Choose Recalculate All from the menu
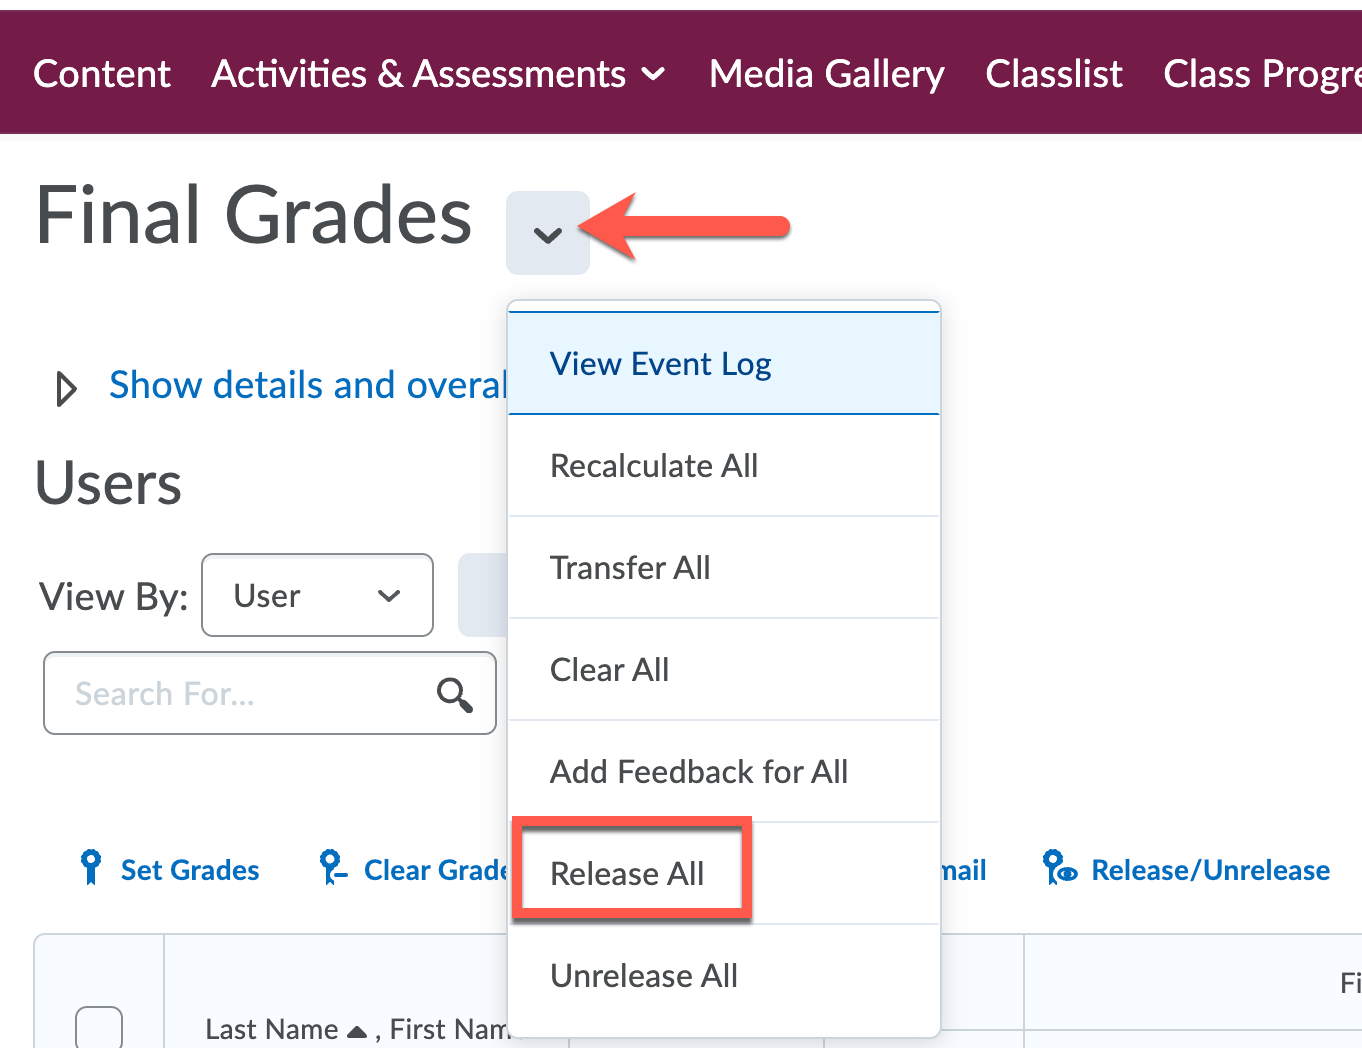 (x=654, y=465)
